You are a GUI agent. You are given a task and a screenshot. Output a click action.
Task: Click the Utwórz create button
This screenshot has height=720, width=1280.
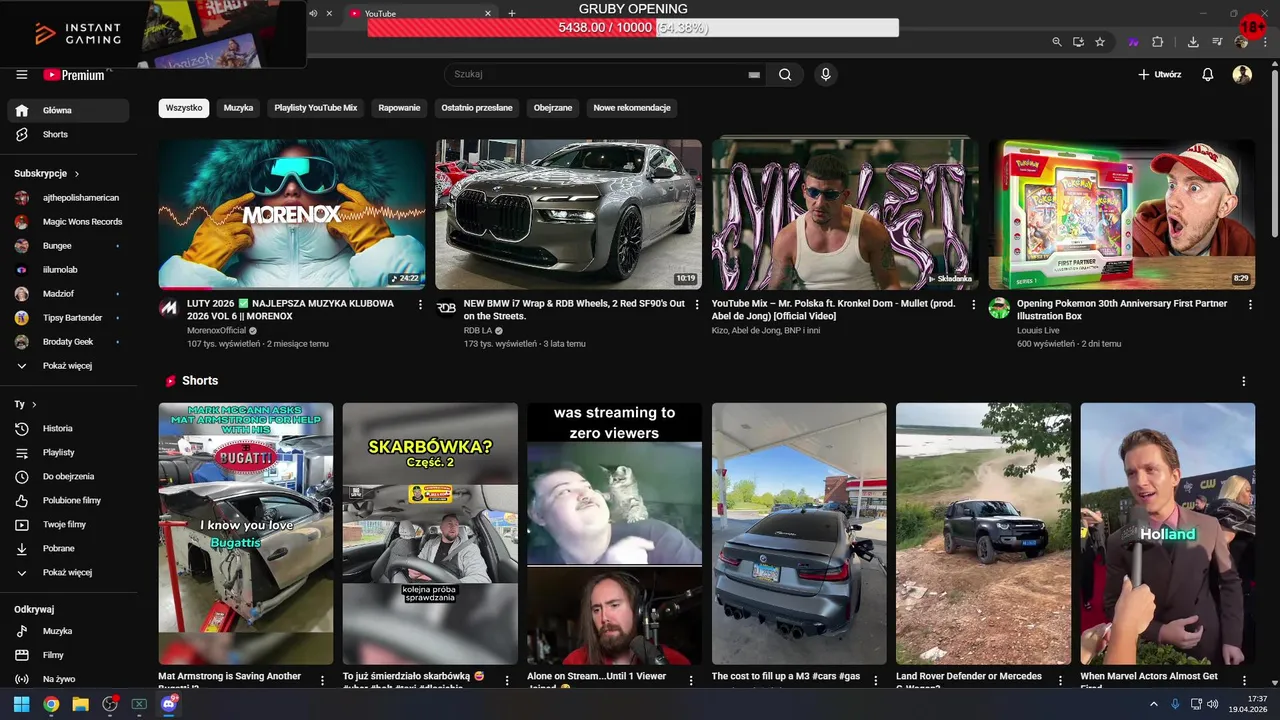pyautogui.click(x=1160, y=75)
